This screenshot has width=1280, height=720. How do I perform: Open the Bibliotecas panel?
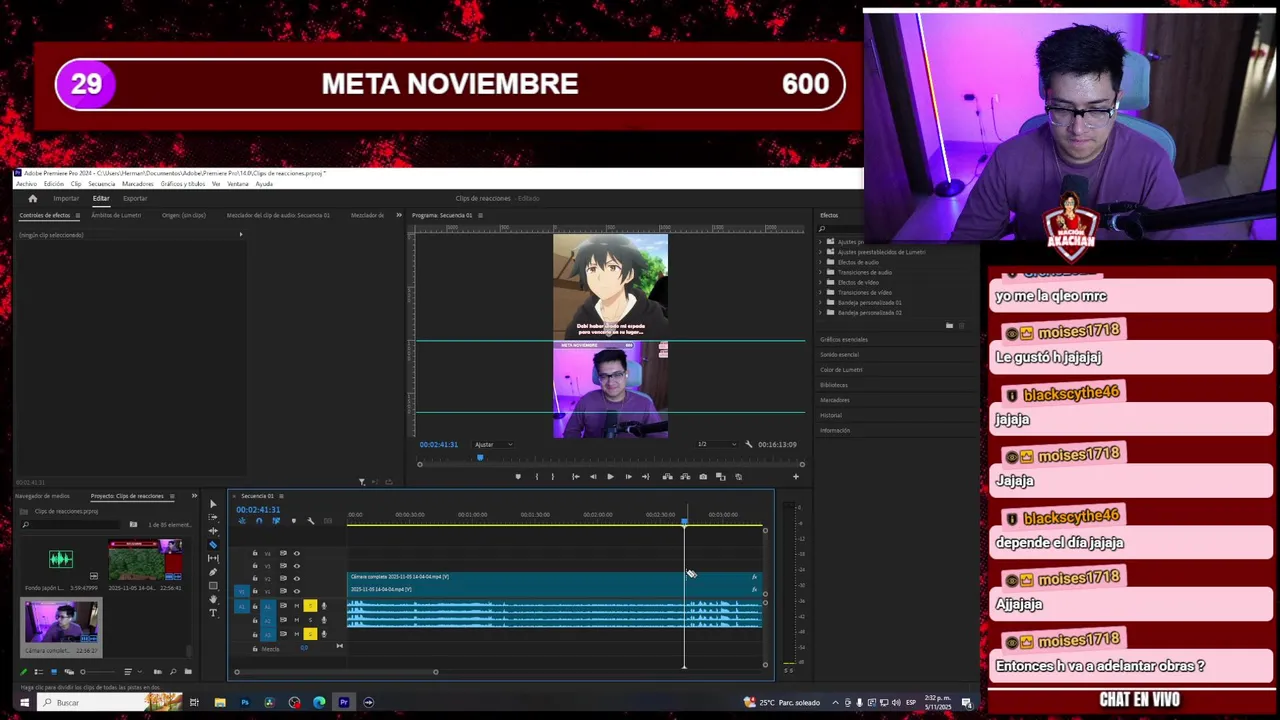[x=834, y=384]
